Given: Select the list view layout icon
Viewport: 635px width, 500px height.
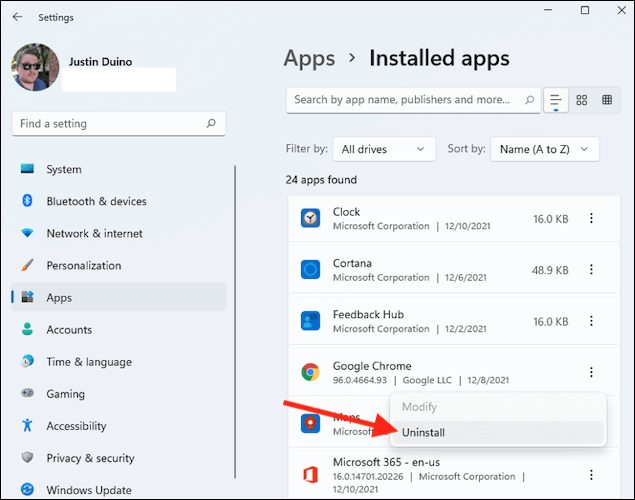Looking at the screenshot, I should click(x=555, y=100).
